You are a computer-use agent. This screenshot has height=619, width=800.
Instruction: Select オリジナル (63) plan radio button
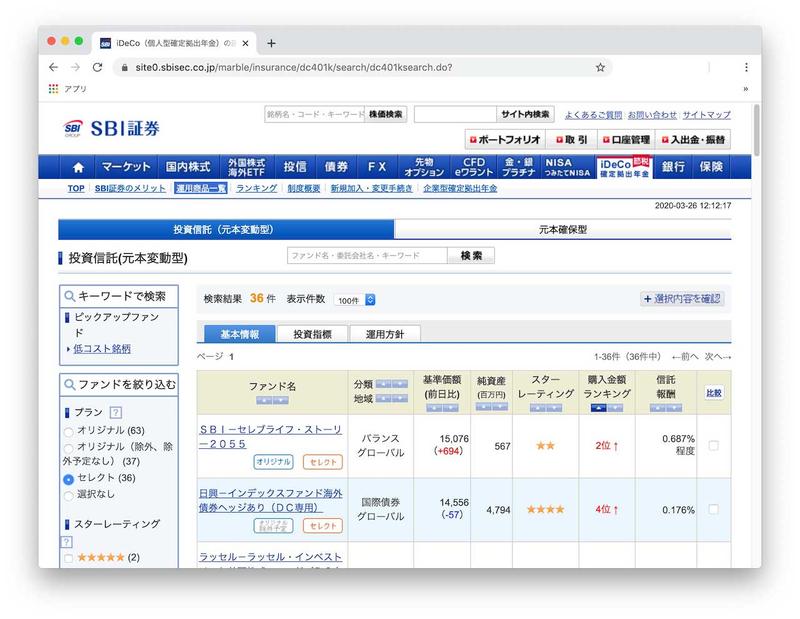68,432
